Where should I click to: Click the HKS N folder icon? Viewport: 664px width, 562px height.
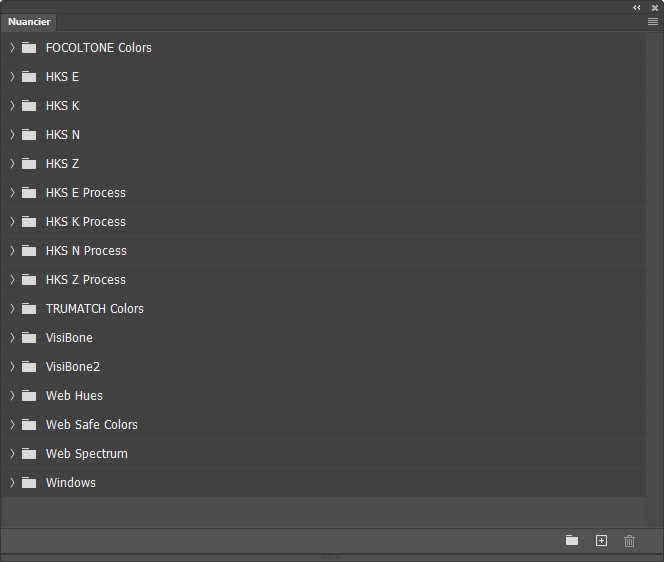(29, 135)
